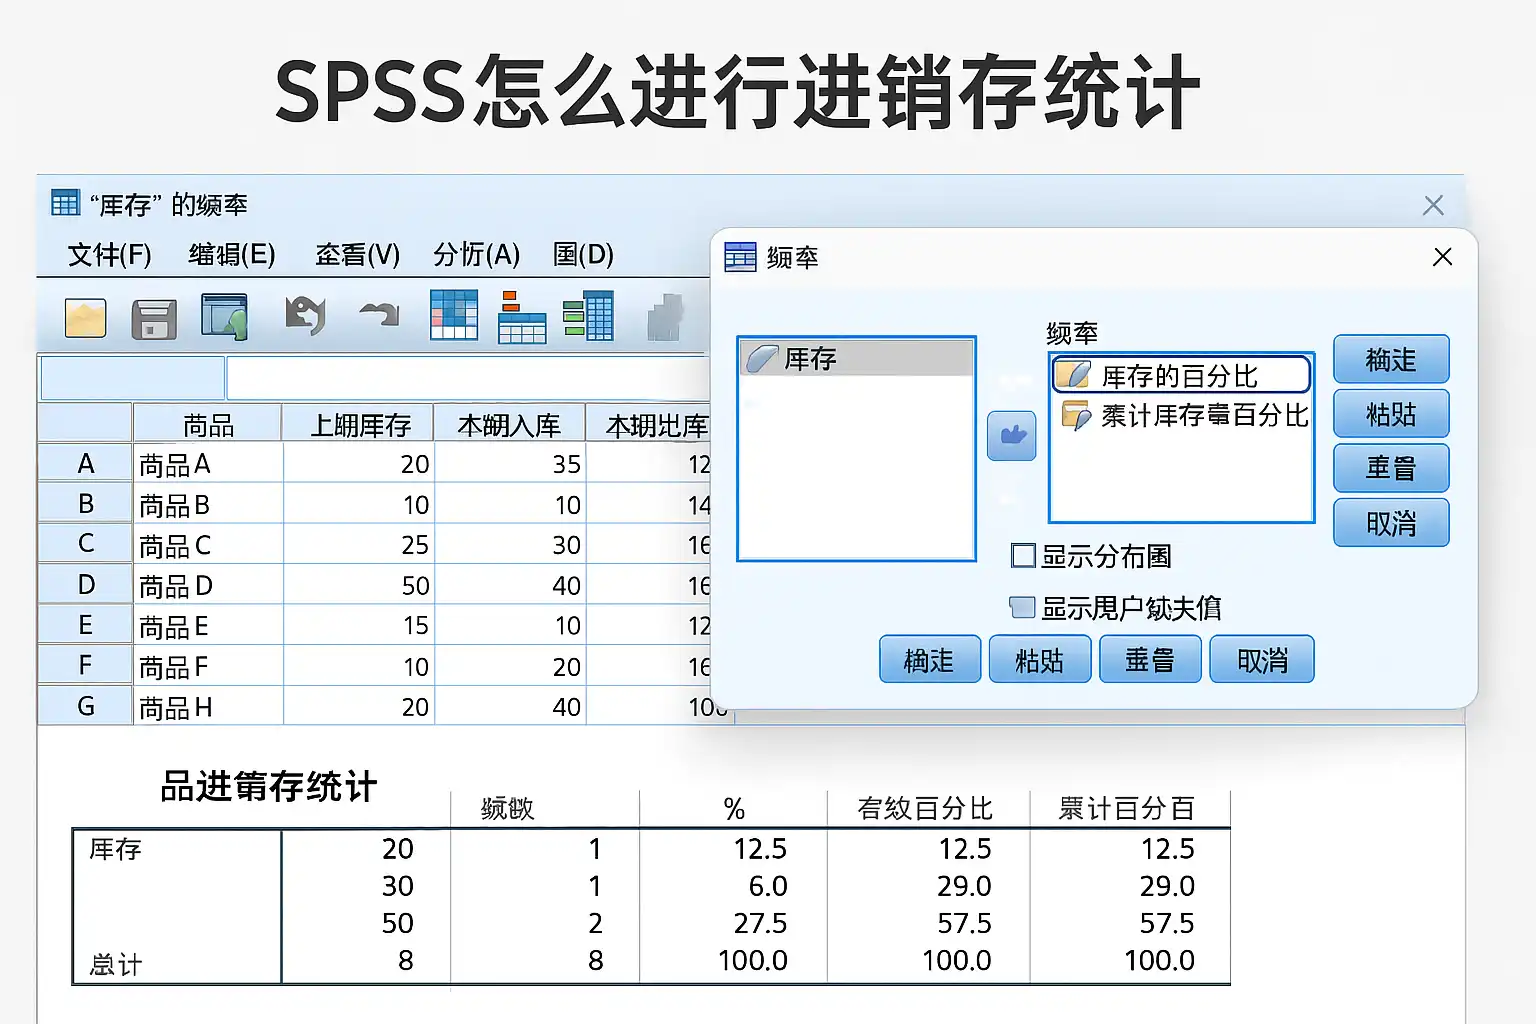Open the view menu labelled (V)
The width and height of the screenshot is (1536, 1024).
click(x=357, y=255)
